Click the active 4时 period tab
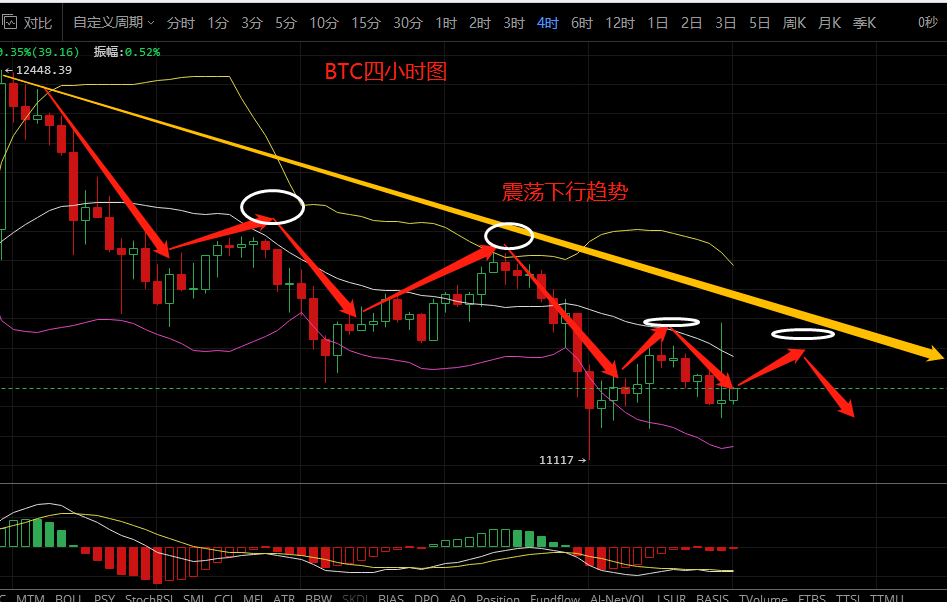The height and width of the screenshot is (602, 947). point(547,23)
